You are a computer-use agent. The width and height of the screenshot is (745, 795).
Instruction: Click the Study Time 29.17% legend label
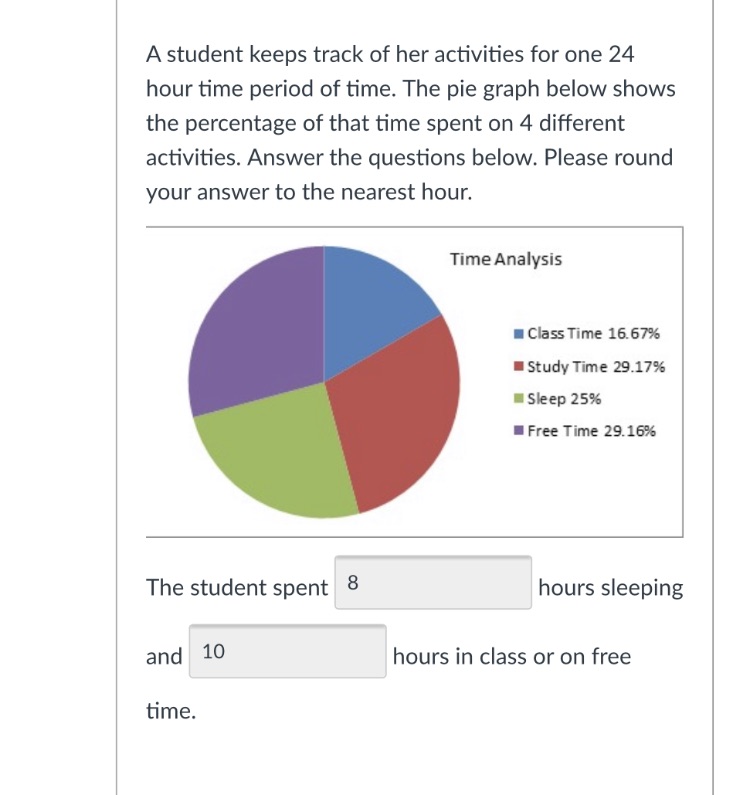[596, 367]
